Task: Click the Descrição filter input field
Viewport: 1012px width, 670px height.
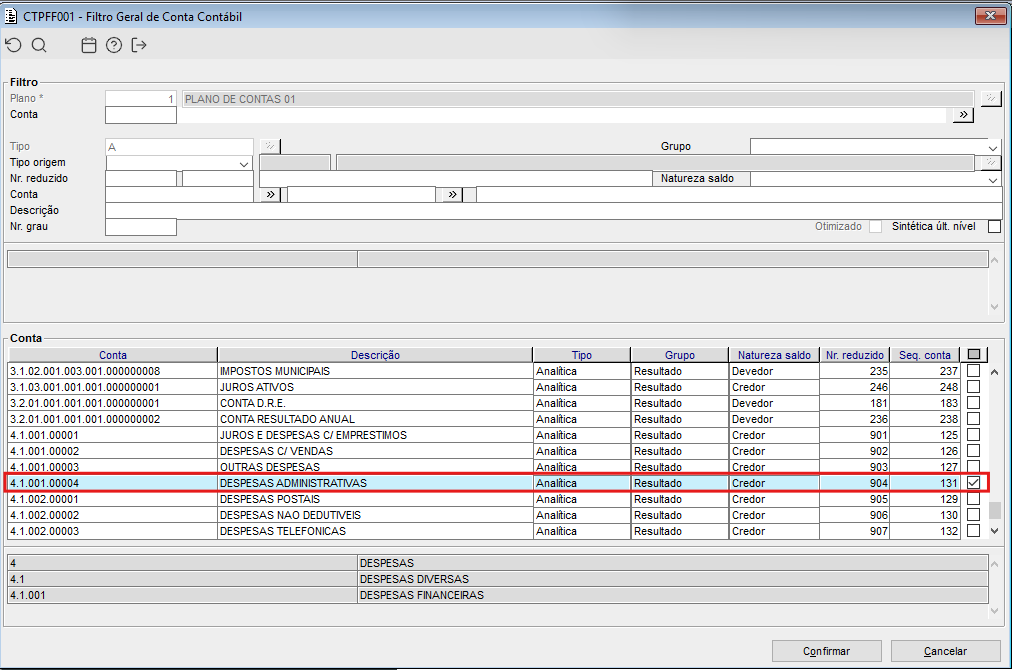Action: [554, 210]
